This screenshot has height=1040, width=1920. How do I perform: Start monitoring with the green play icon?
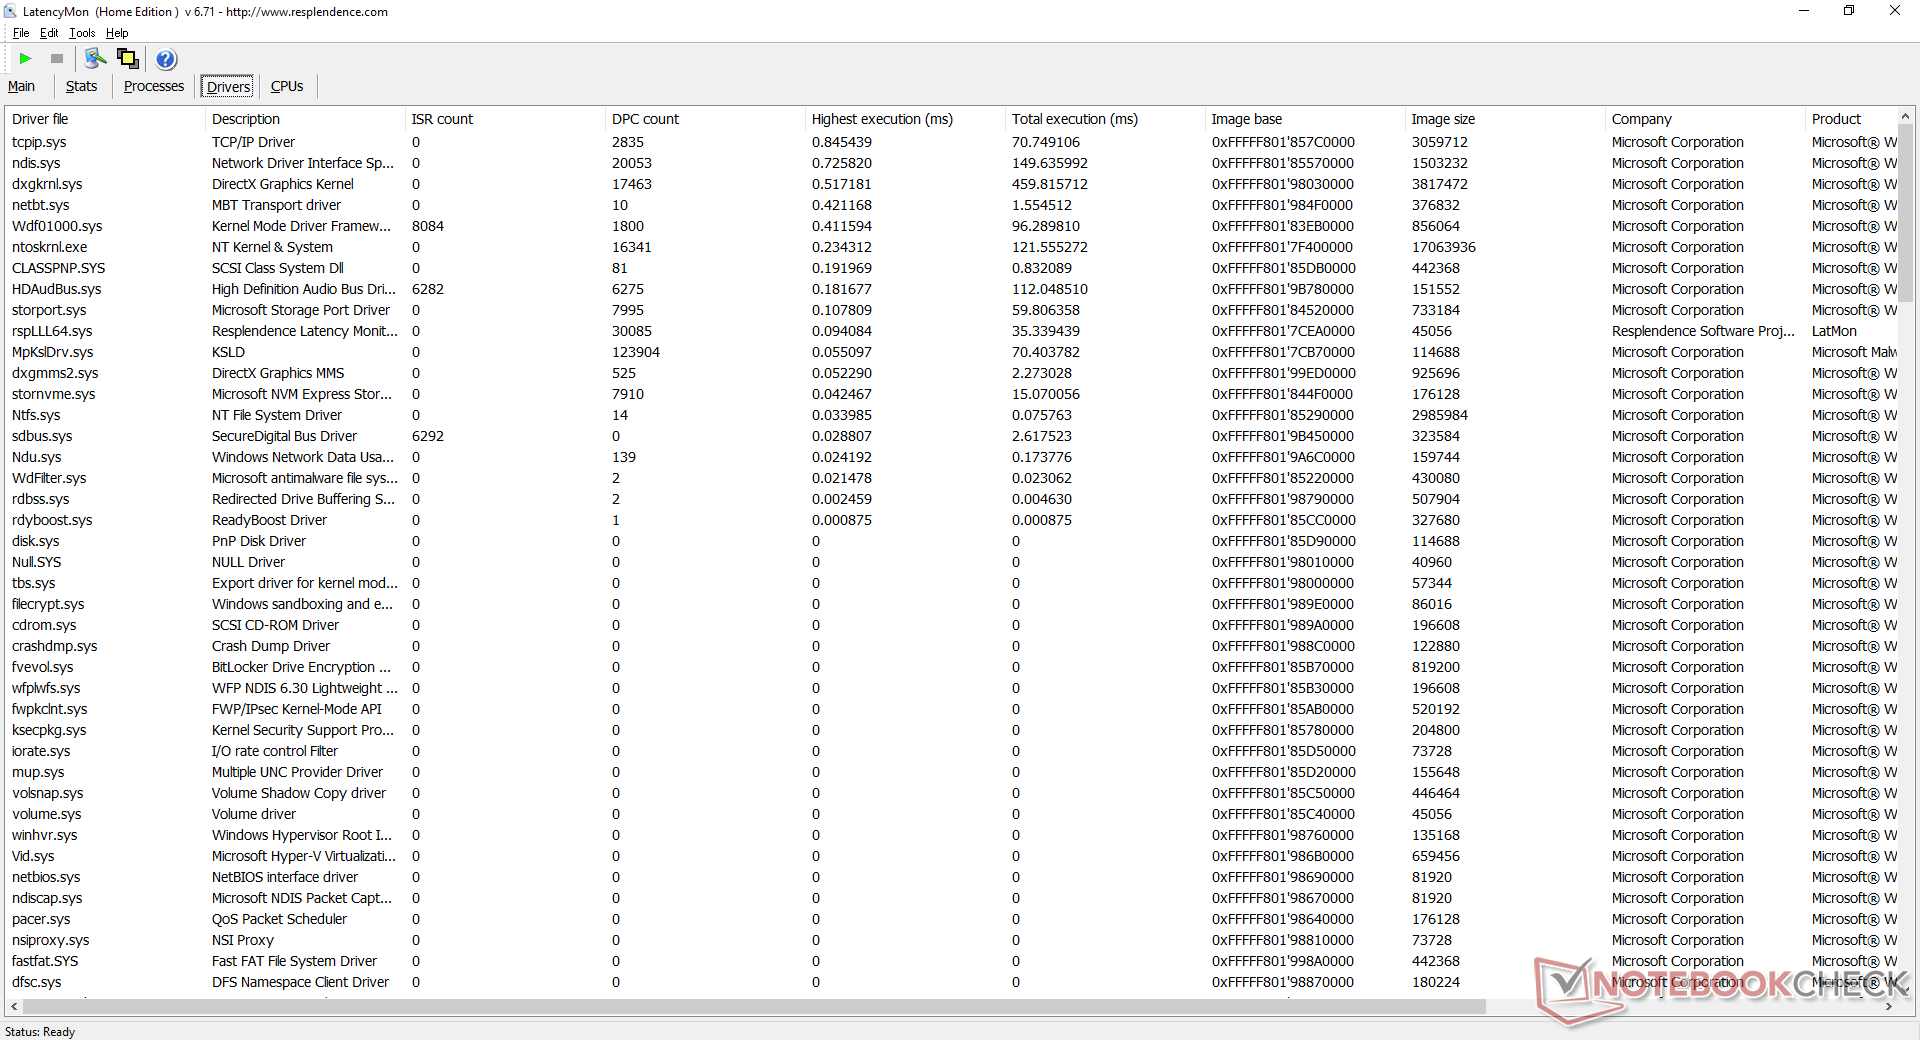coord(26,59)
